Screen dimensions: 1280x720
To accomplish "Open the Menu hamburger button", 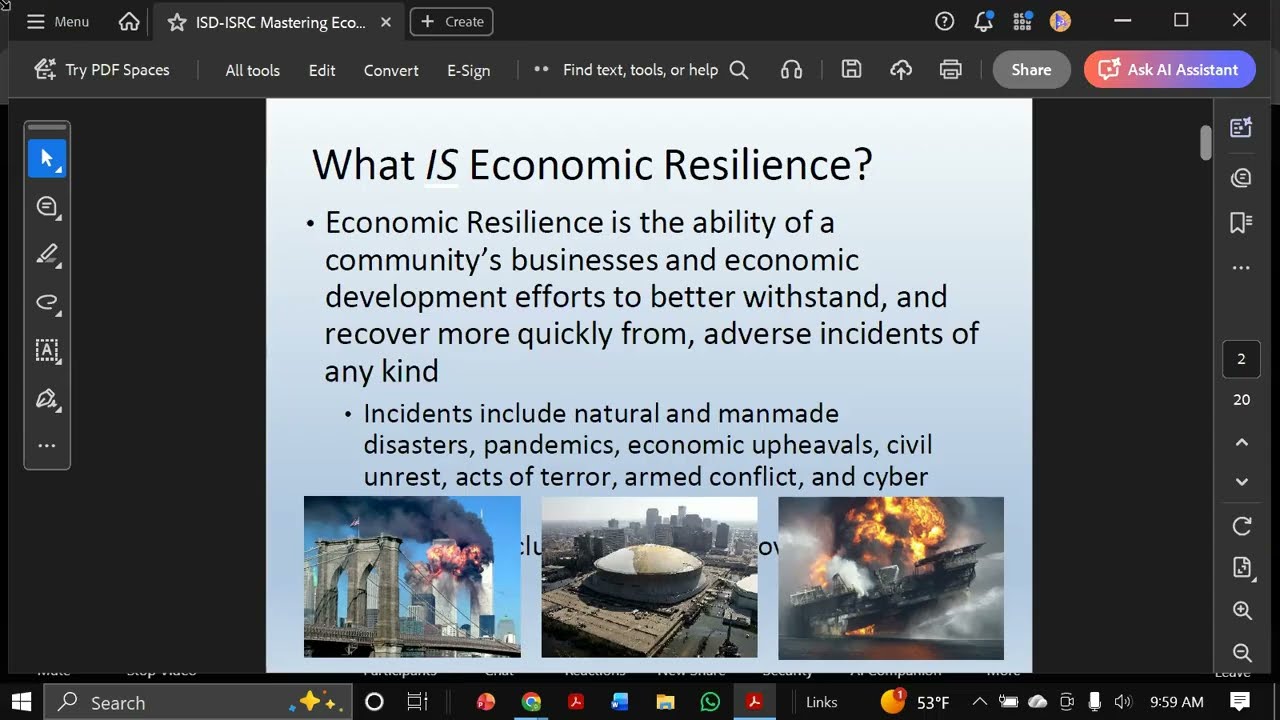I will [x=58, y=21].
